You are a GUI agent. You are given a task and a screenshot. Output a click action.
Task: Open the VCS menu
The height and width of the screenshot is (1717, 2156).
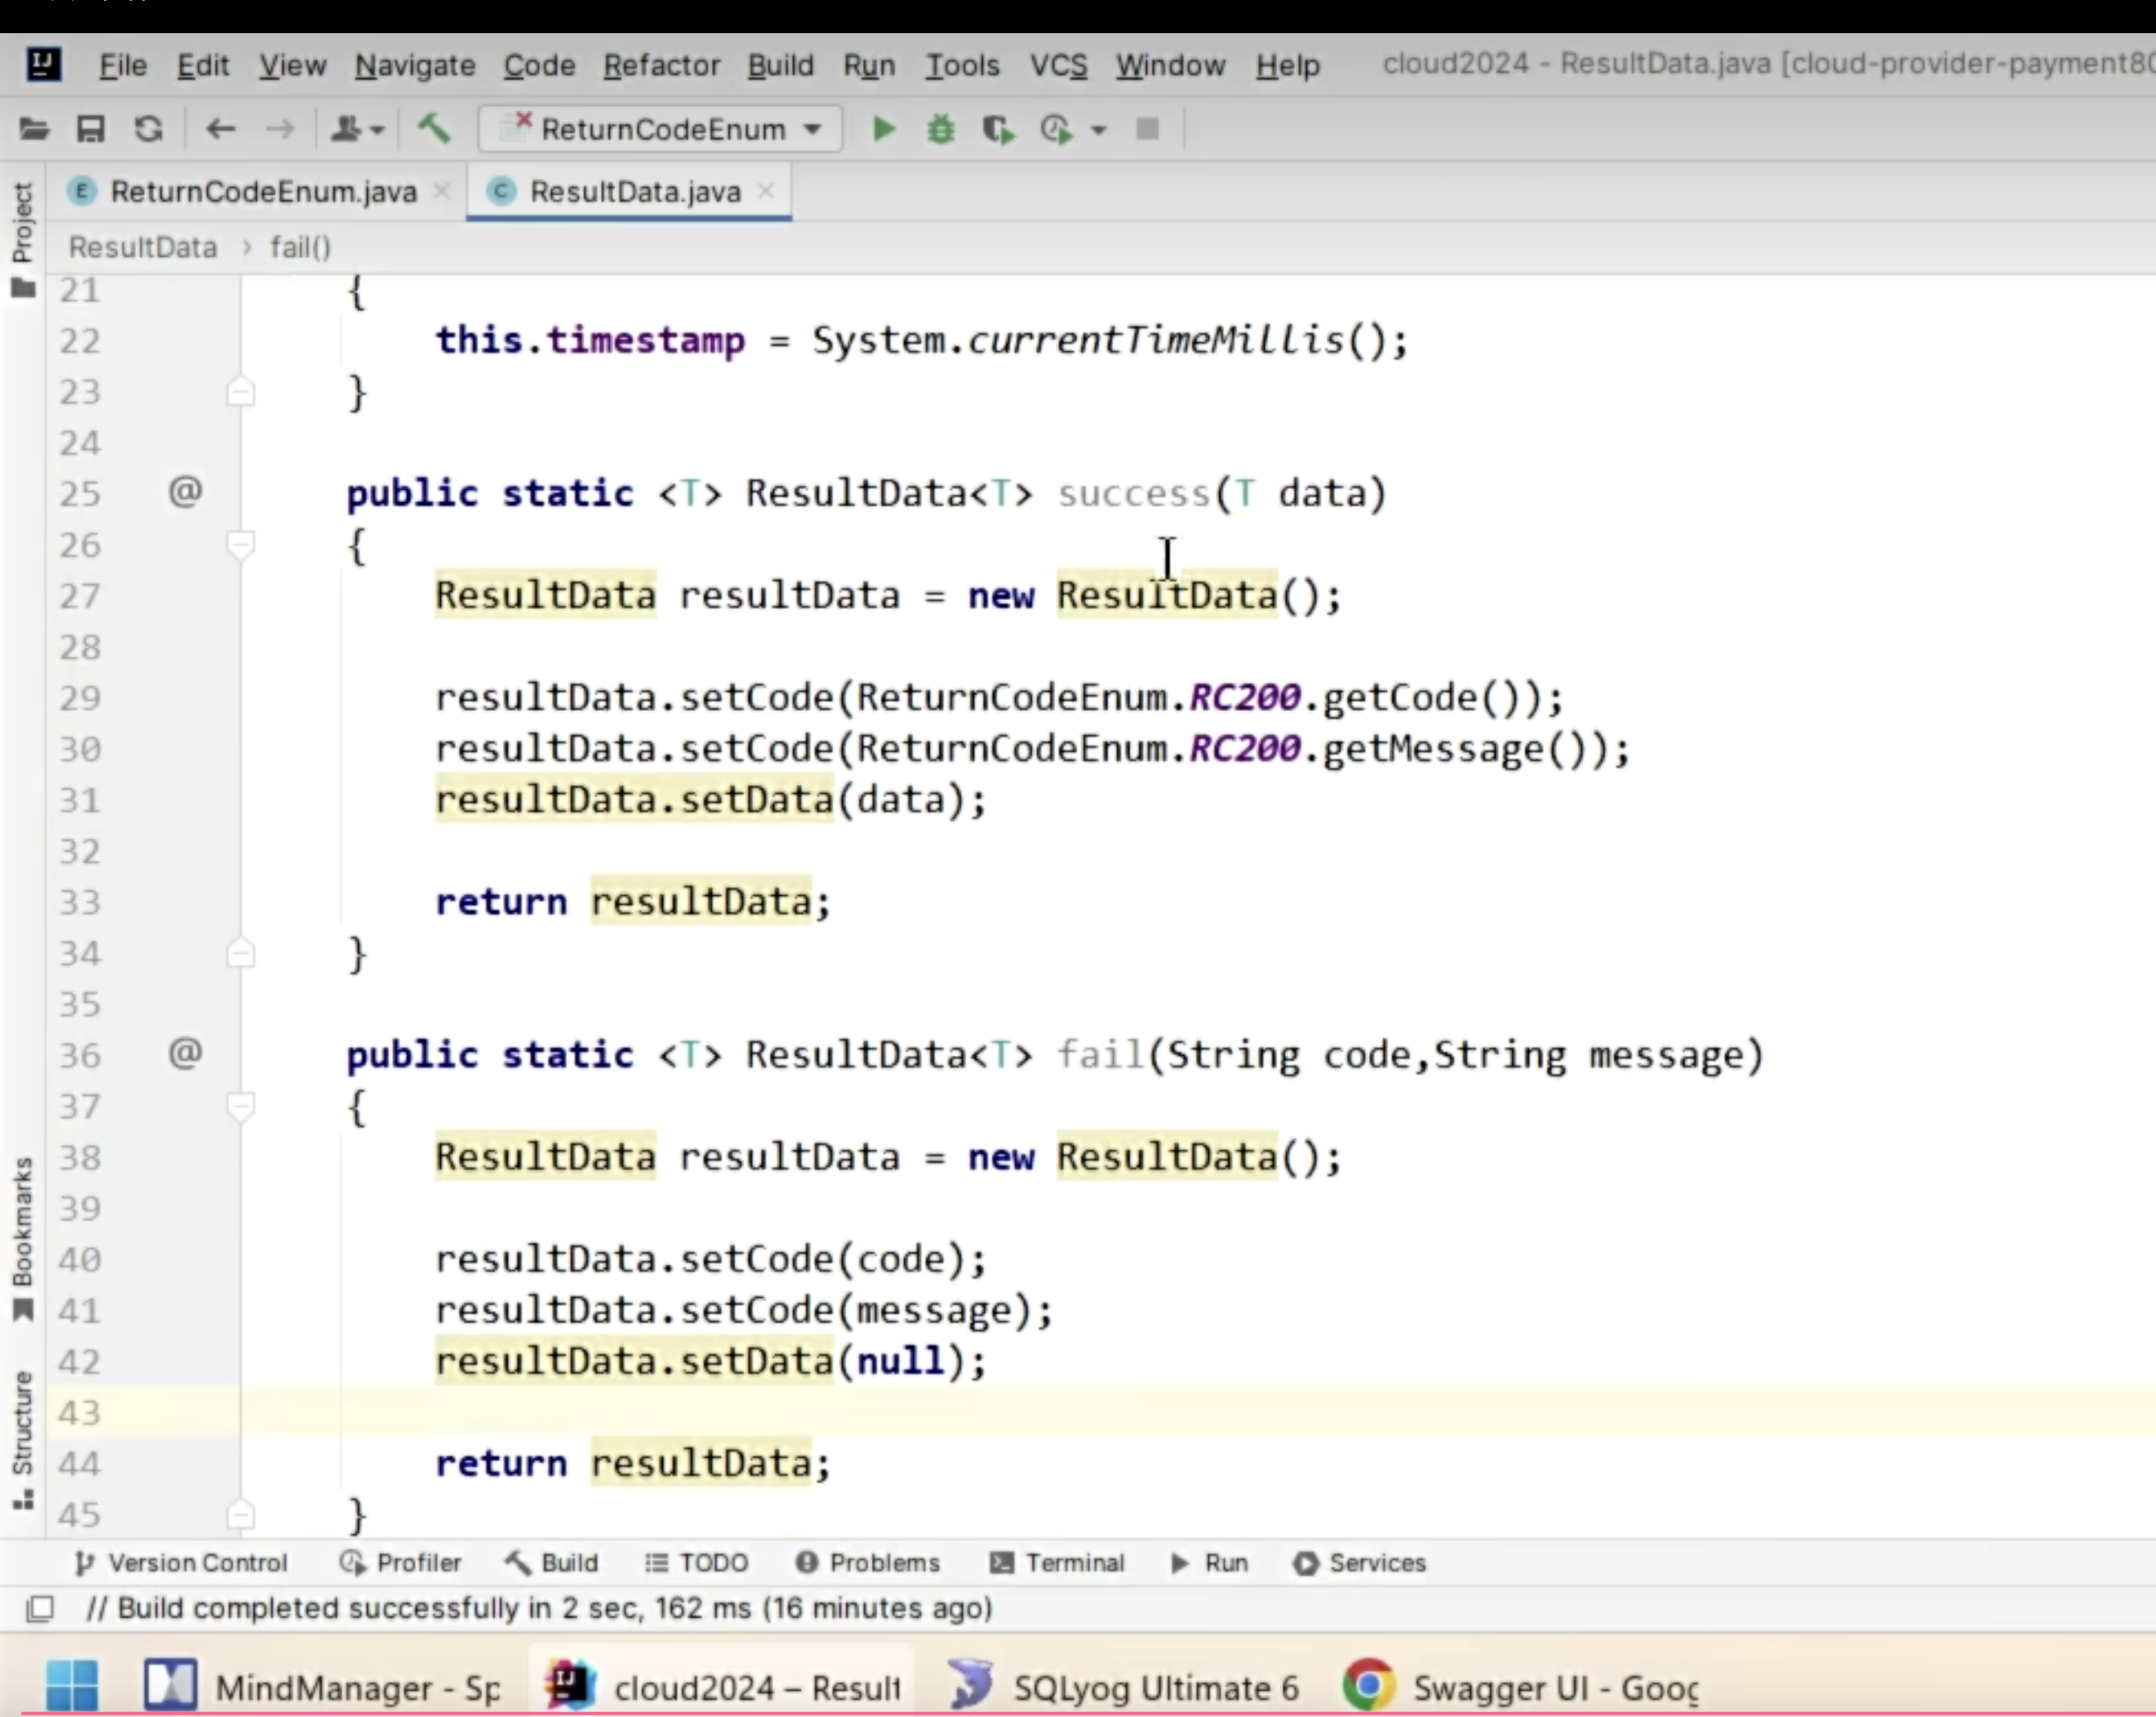[1058, 65]
